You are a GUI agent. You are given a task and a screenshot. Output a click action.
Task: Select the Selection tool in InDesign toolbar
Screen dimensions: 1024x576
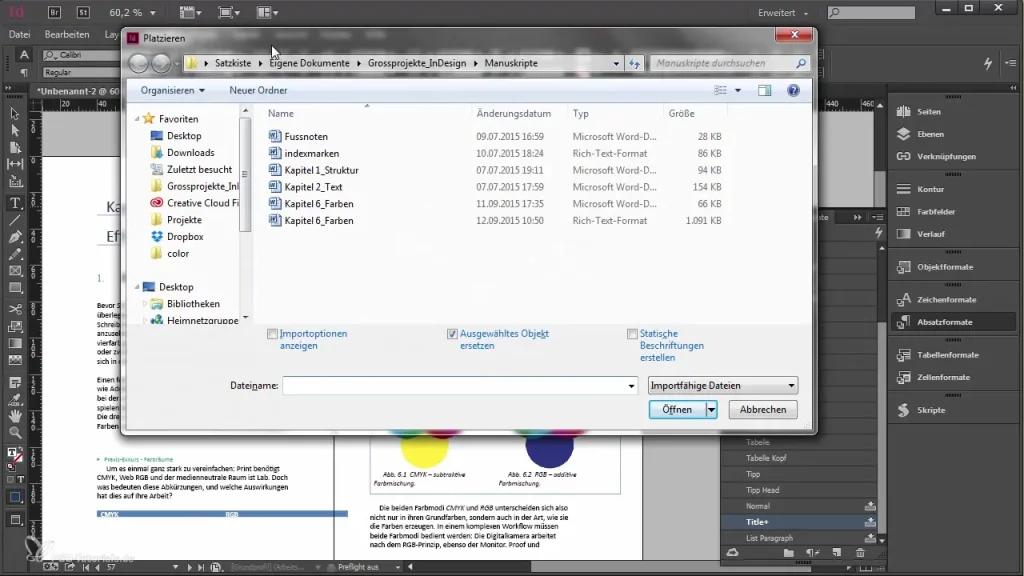pos(14,114)
